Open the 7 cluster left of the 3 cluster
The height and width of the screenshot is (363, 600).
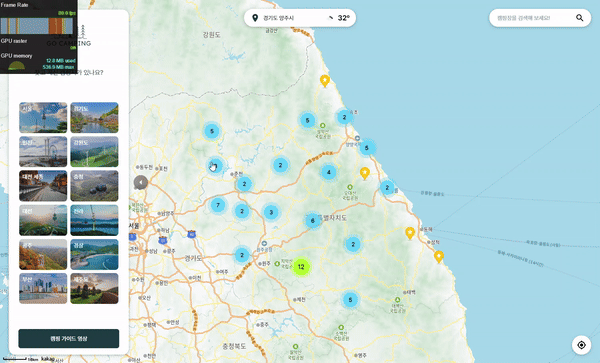coord(218,205)
